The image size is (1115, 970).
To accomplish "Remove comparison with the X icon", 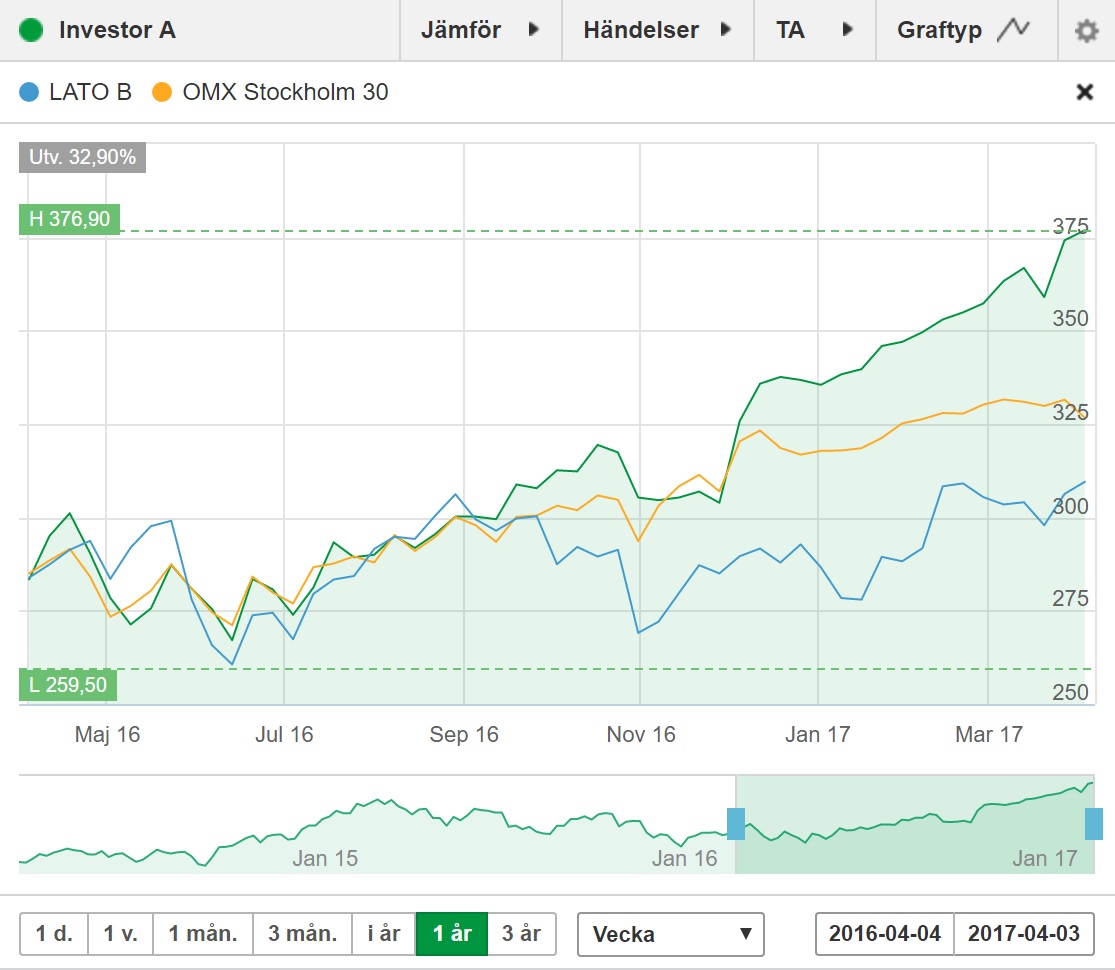I will pyautogui.click(x=1084, y=92).
